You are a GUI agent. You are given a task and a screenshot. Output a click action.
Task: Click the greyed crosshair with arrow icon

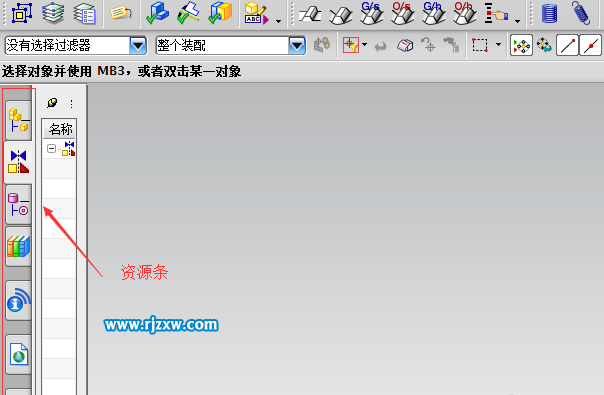(x=428, y=45)
